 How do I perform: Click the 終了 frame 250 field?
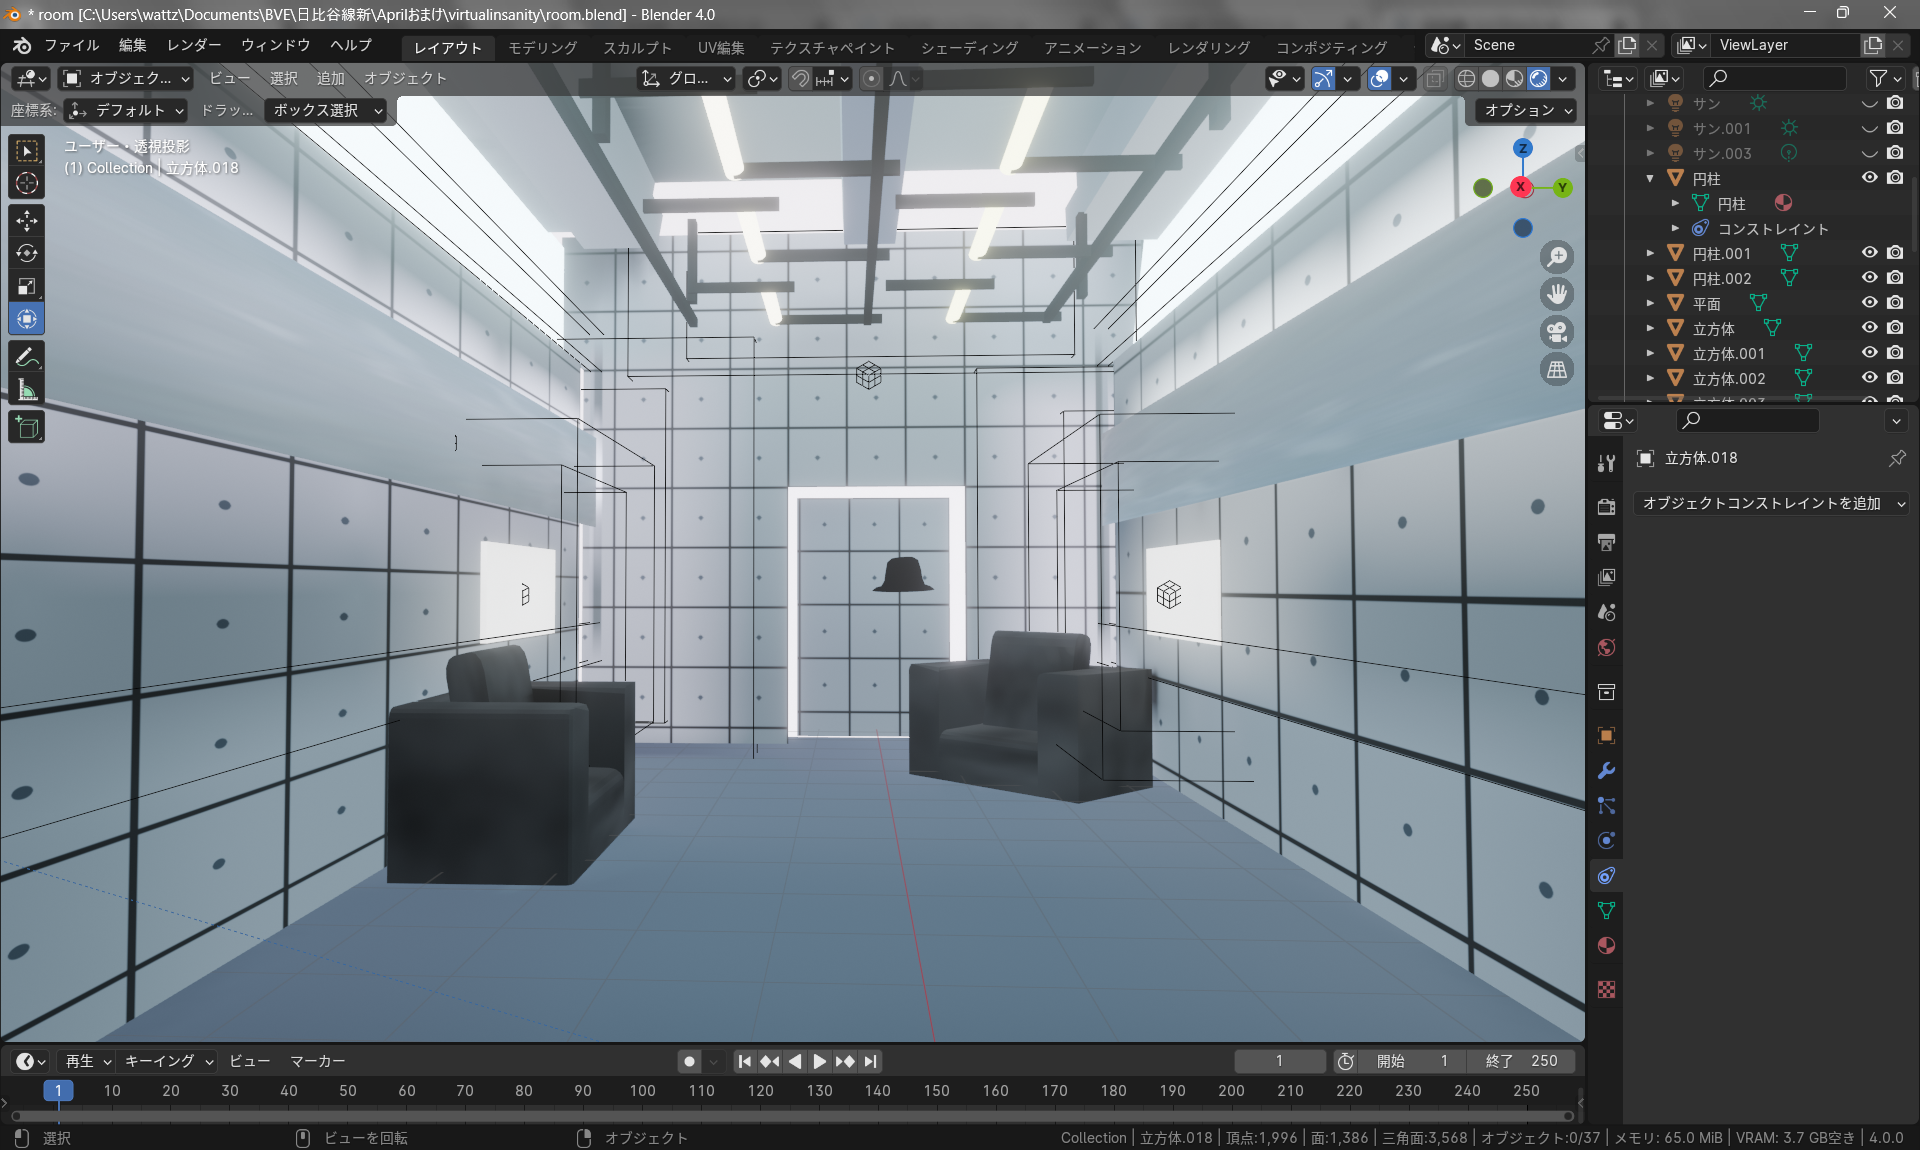click(1521, 1061)
